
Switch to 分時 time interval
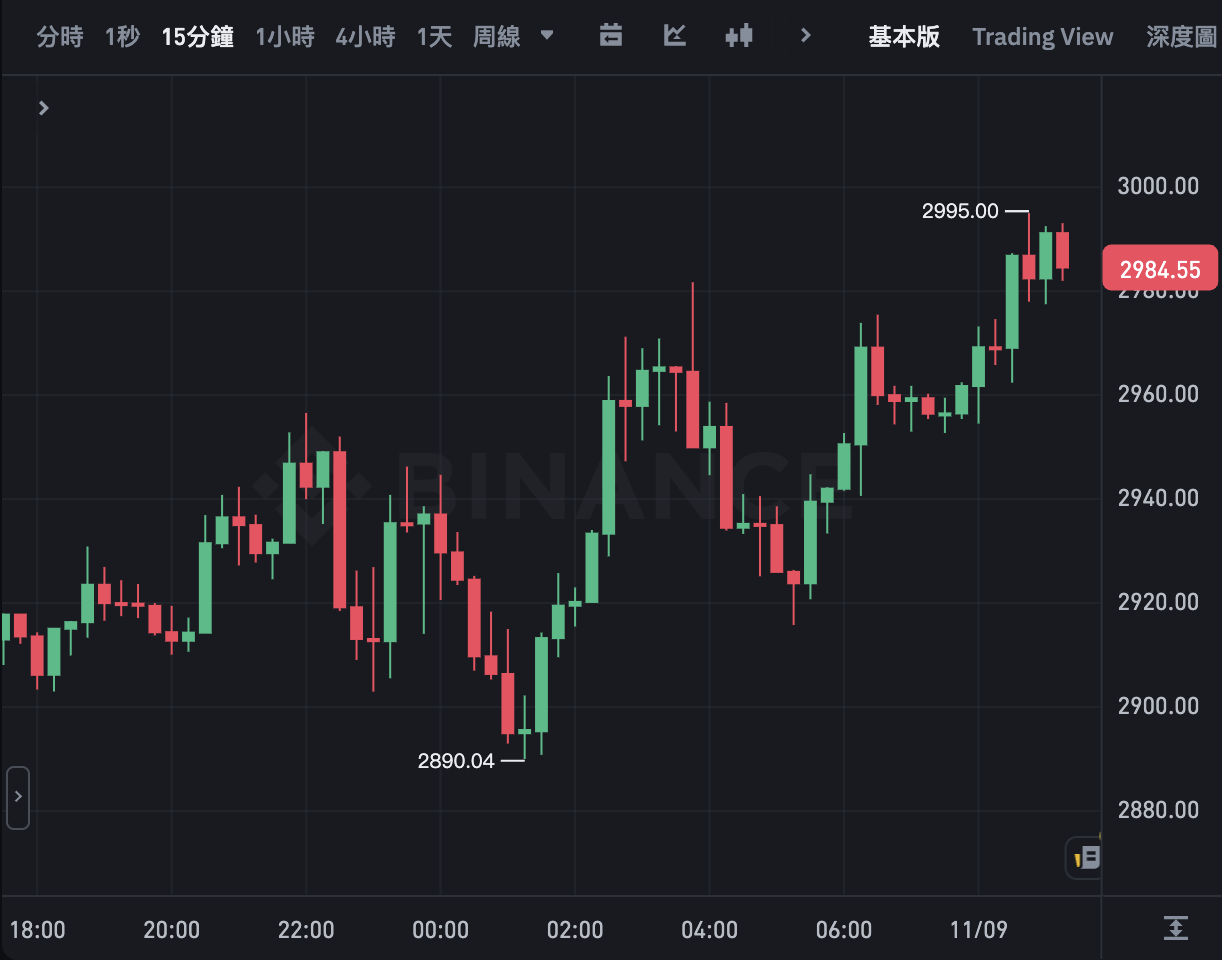coord(60,38)
